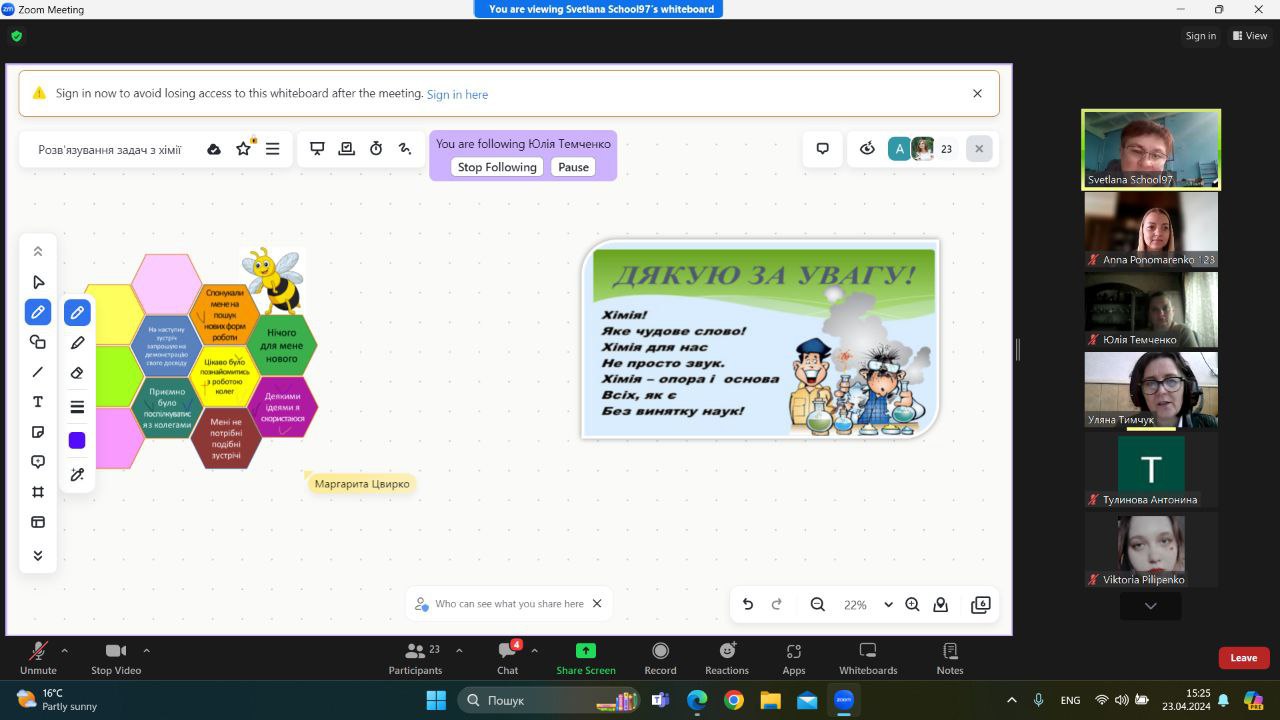The width and height of the screenshot is (1280, 720).
Task: Select the Frame tool in toolbar
Action: (38, 492)
